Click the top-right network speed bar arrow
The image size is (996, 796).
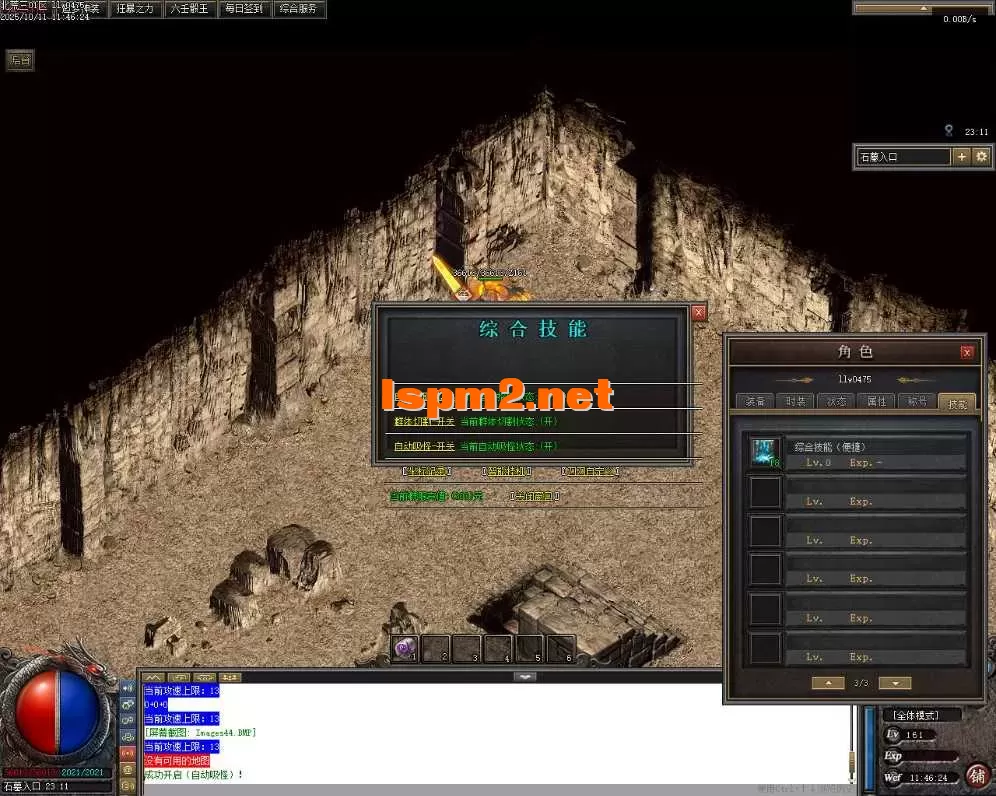click(x=923, y=8)
